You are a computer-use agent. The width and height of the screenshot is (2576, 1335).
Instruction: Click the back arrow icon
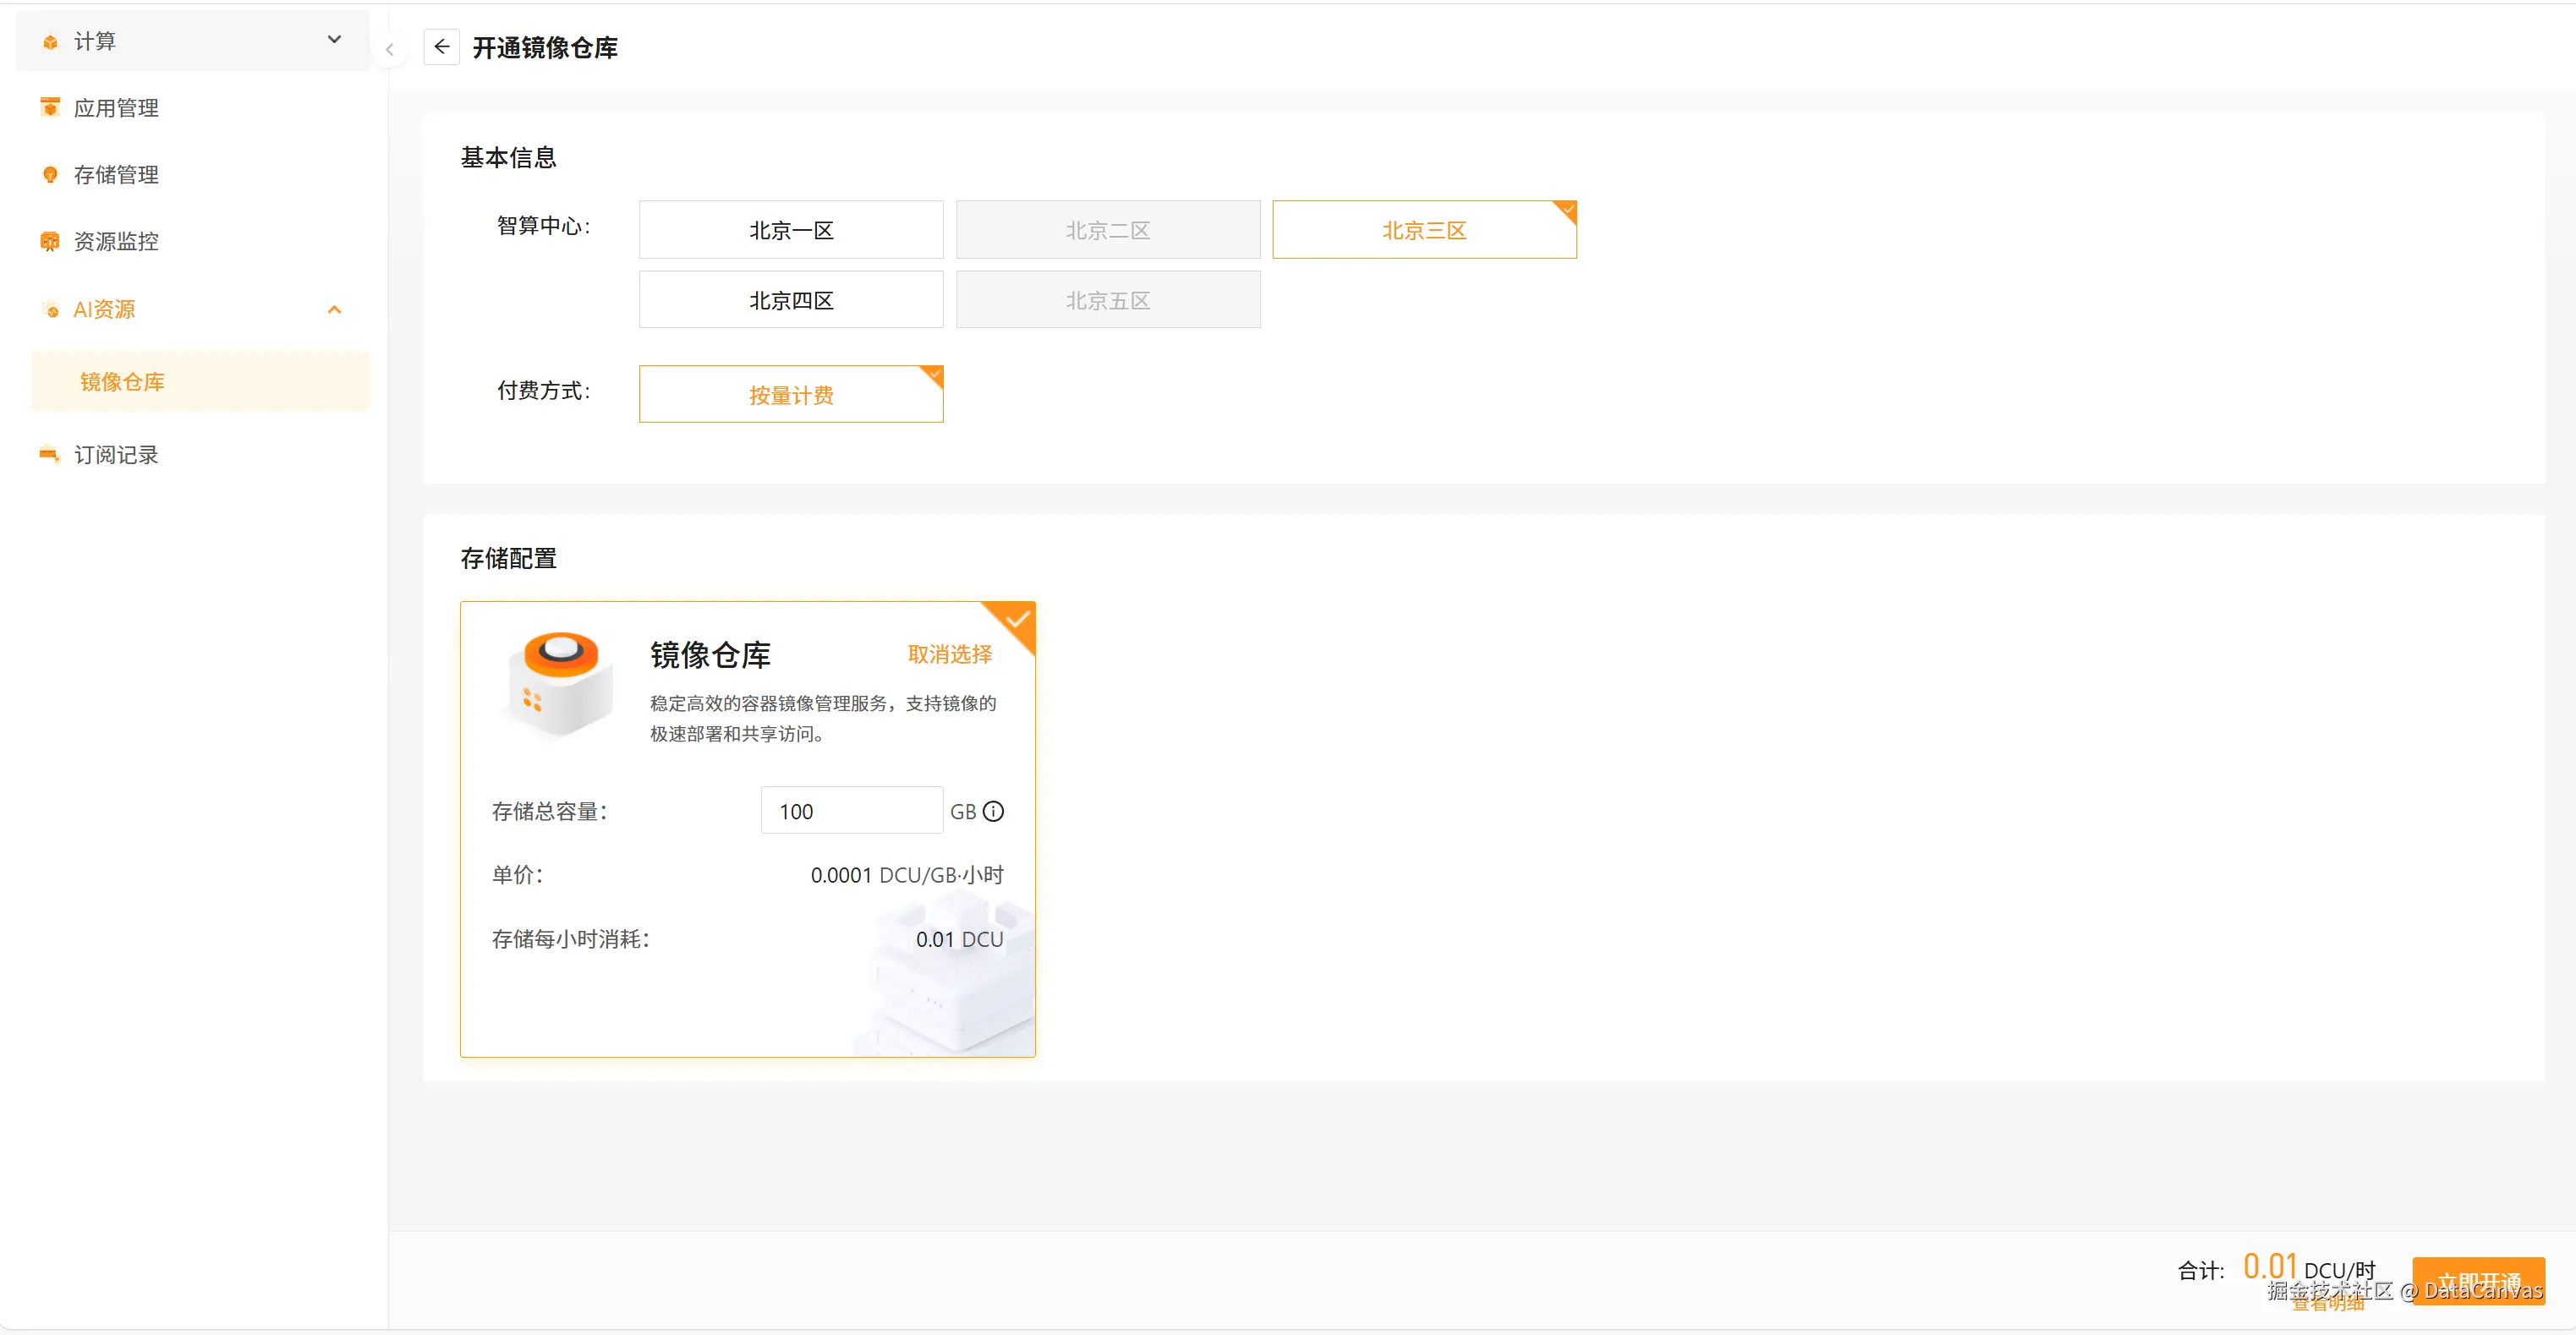tap(441, 47)
